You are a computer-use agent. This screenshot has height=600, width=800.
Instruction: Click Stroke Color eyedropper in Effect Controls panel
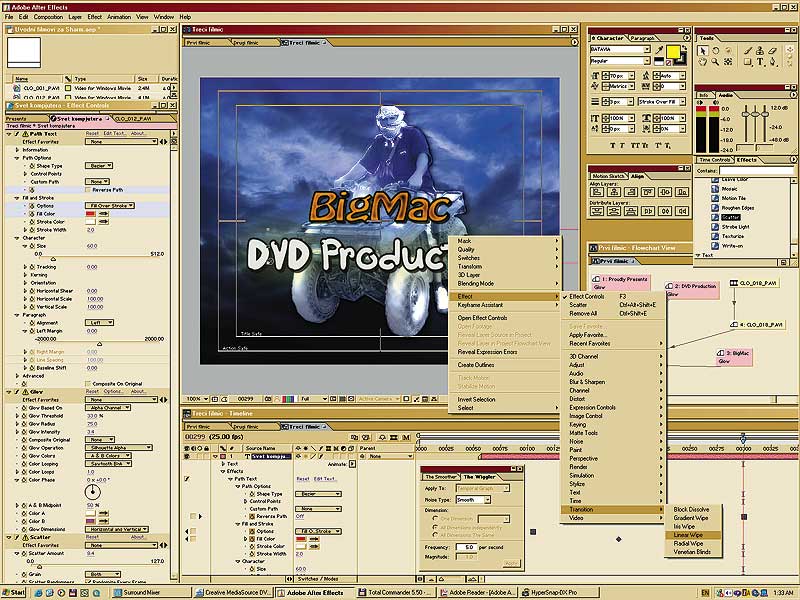click(104, 222)
